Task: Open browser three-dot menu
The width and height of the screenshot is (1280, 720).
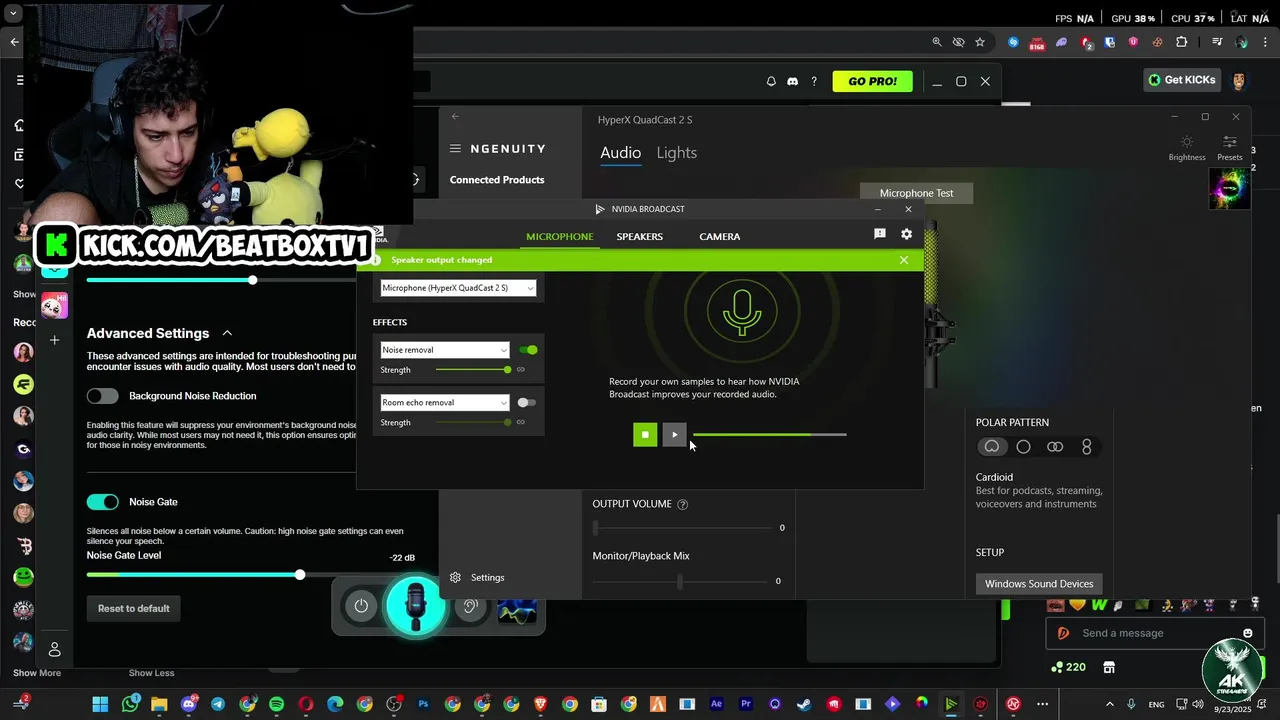Action: point(1264,42)
